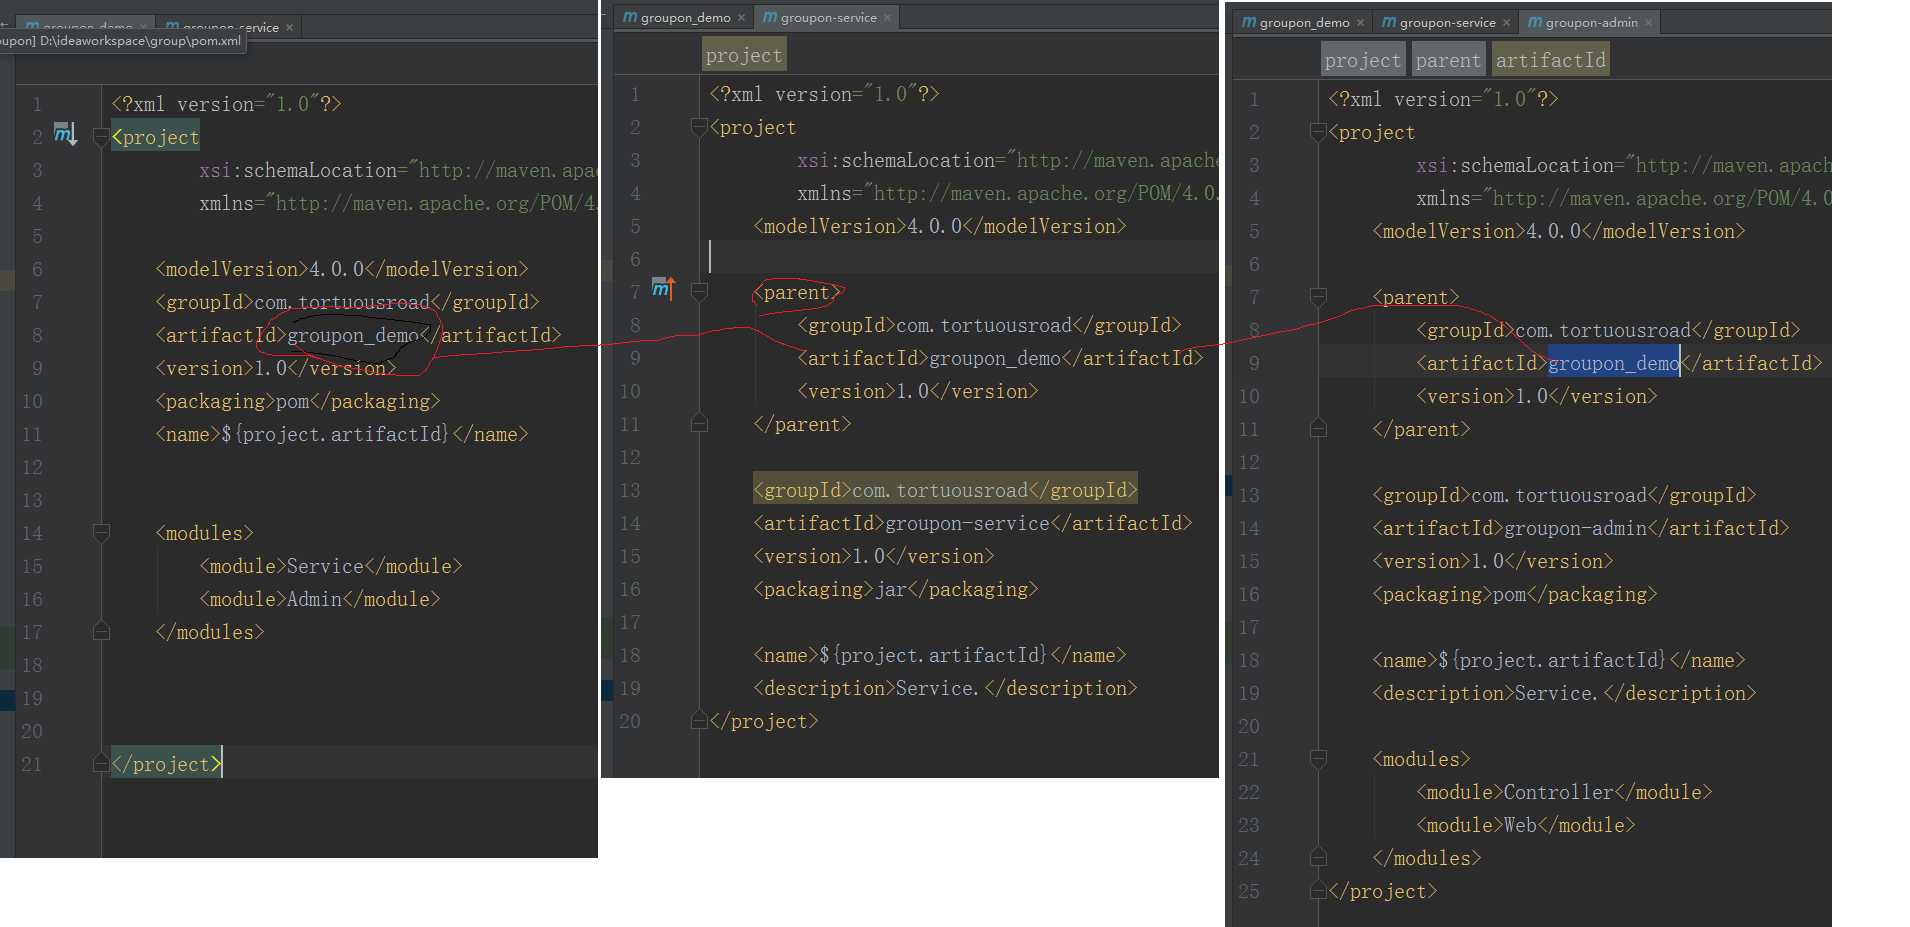1910x927 pixels.
Task: Click the <name>${project.artifactId}</name> line in the left pane
Action: point(341,434)
